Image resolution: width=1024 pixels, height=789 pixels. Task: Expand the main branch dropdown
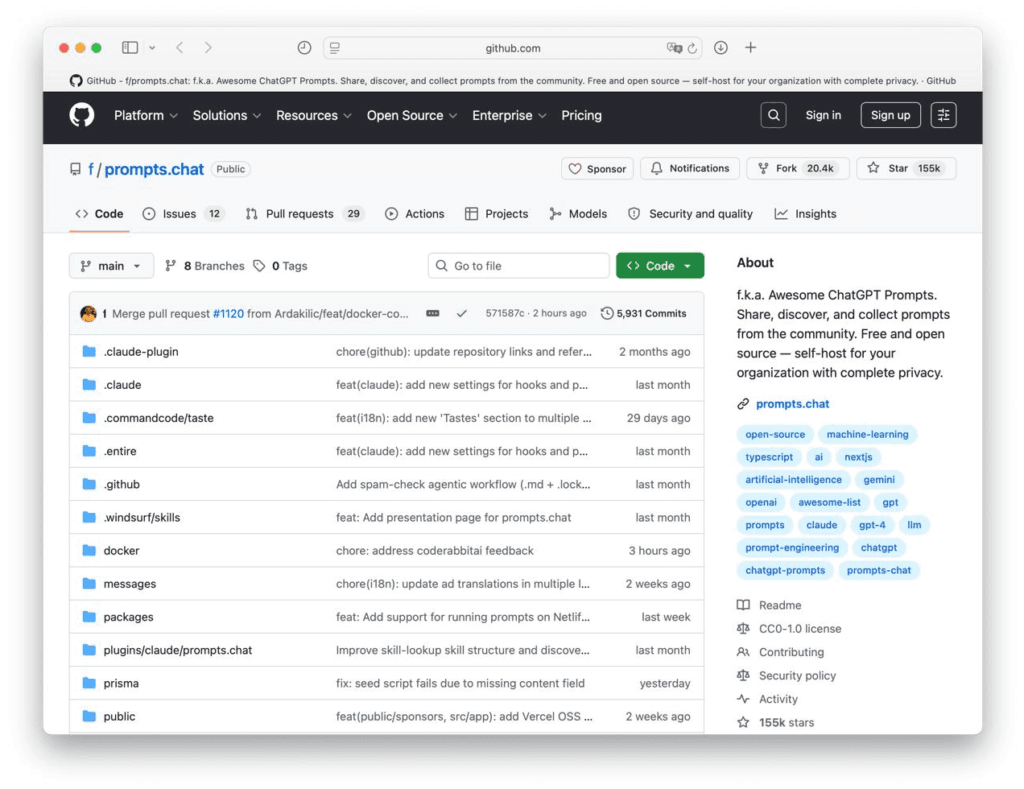tap(111, 266)
